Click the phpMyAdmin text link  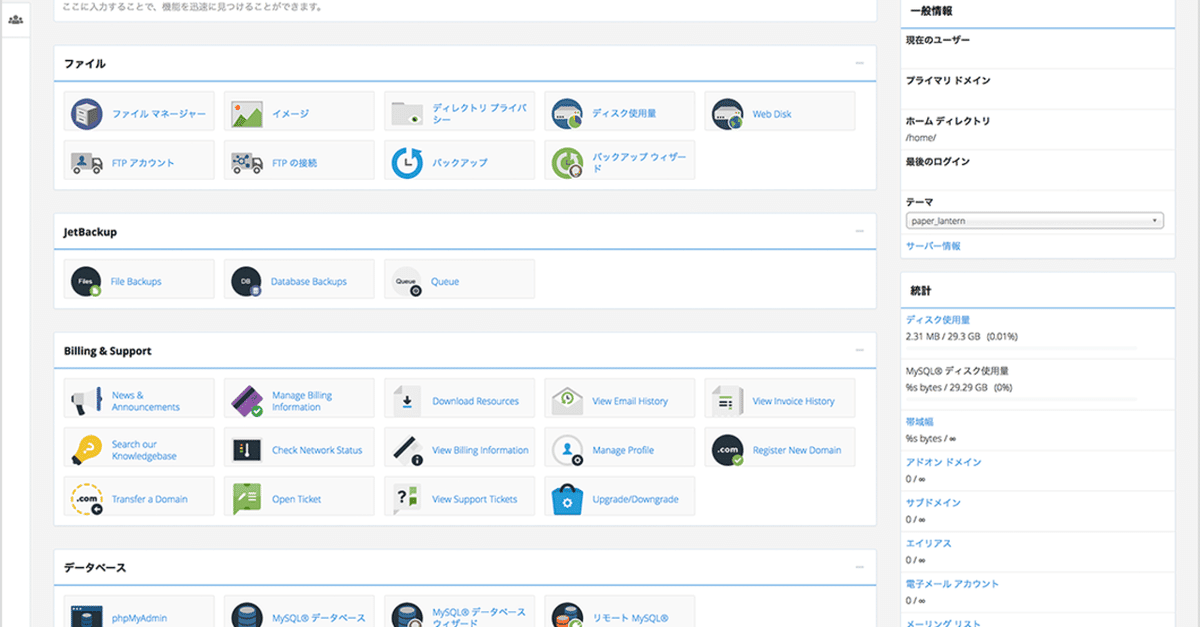click(138, 618)
